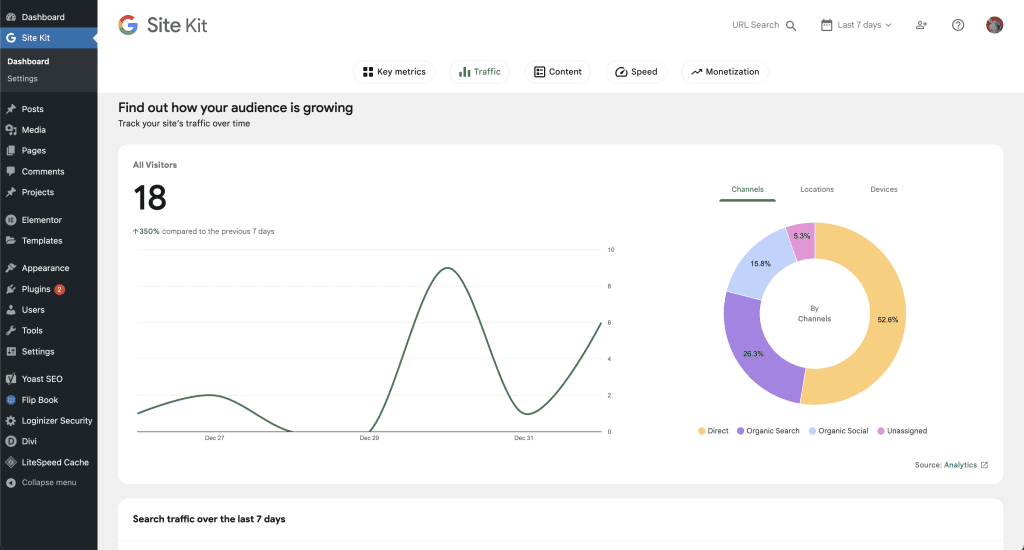Image resolution: width=1024 pixels, height=550 pixels.
Task: Click the Users person icon
Action: pyautogui.click(x=11, y=310)
